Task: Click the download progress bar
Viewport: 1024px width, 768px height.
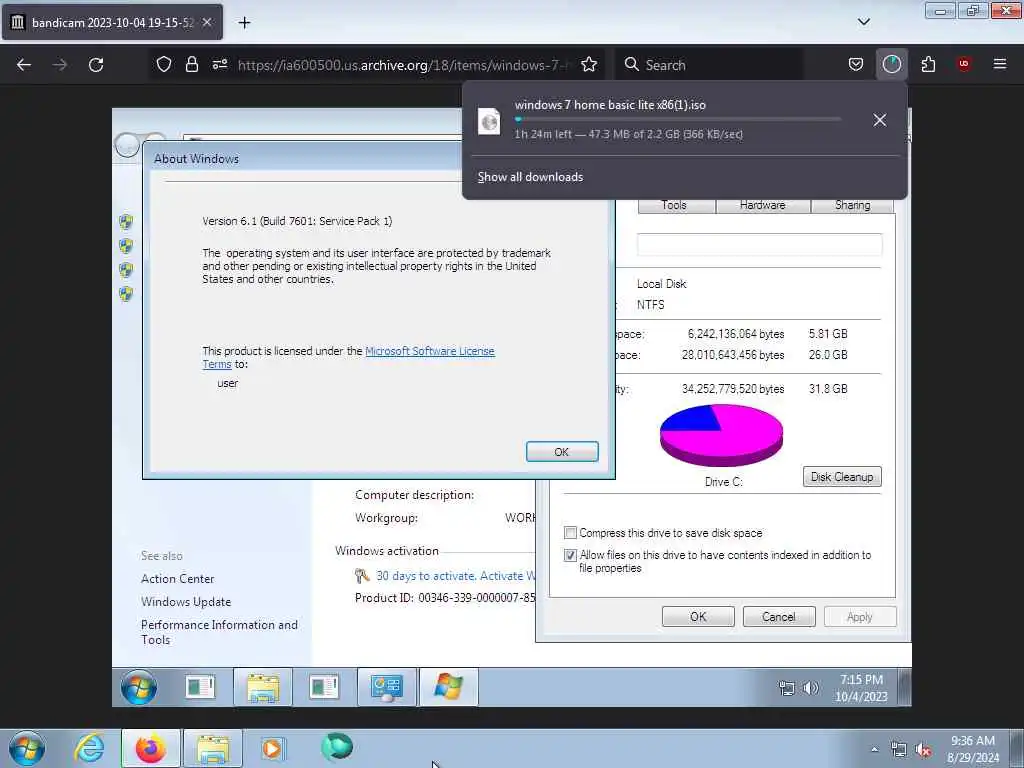Action: (x=678, y=120)
